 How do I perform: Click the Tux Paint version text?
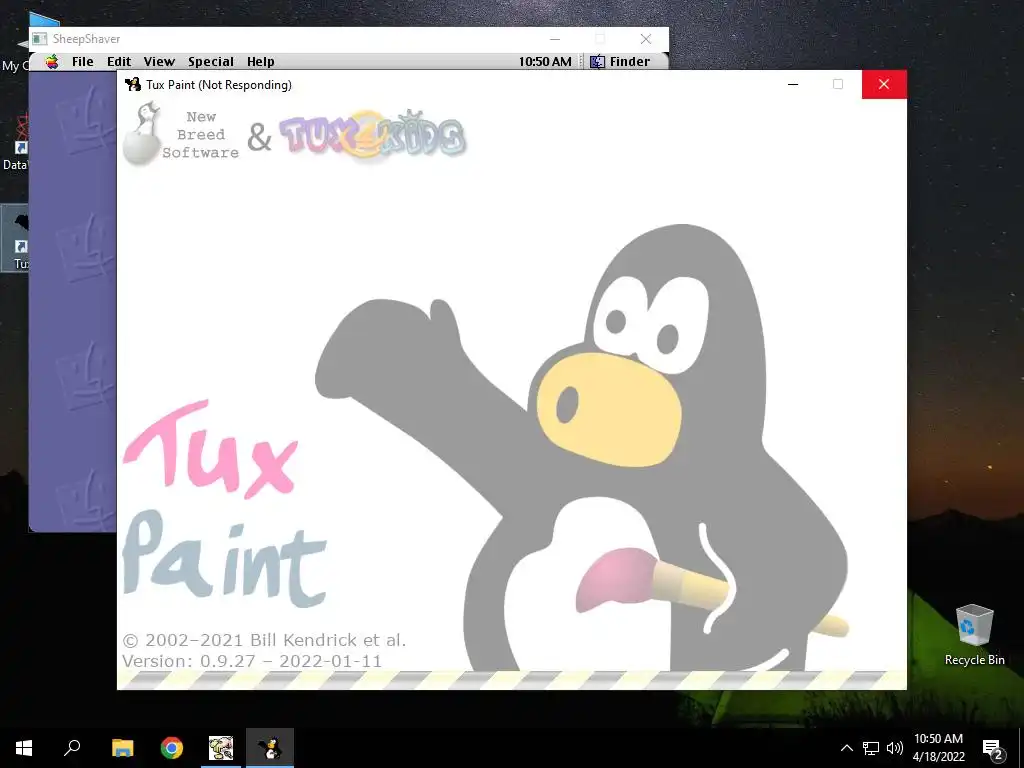[252, 661]
